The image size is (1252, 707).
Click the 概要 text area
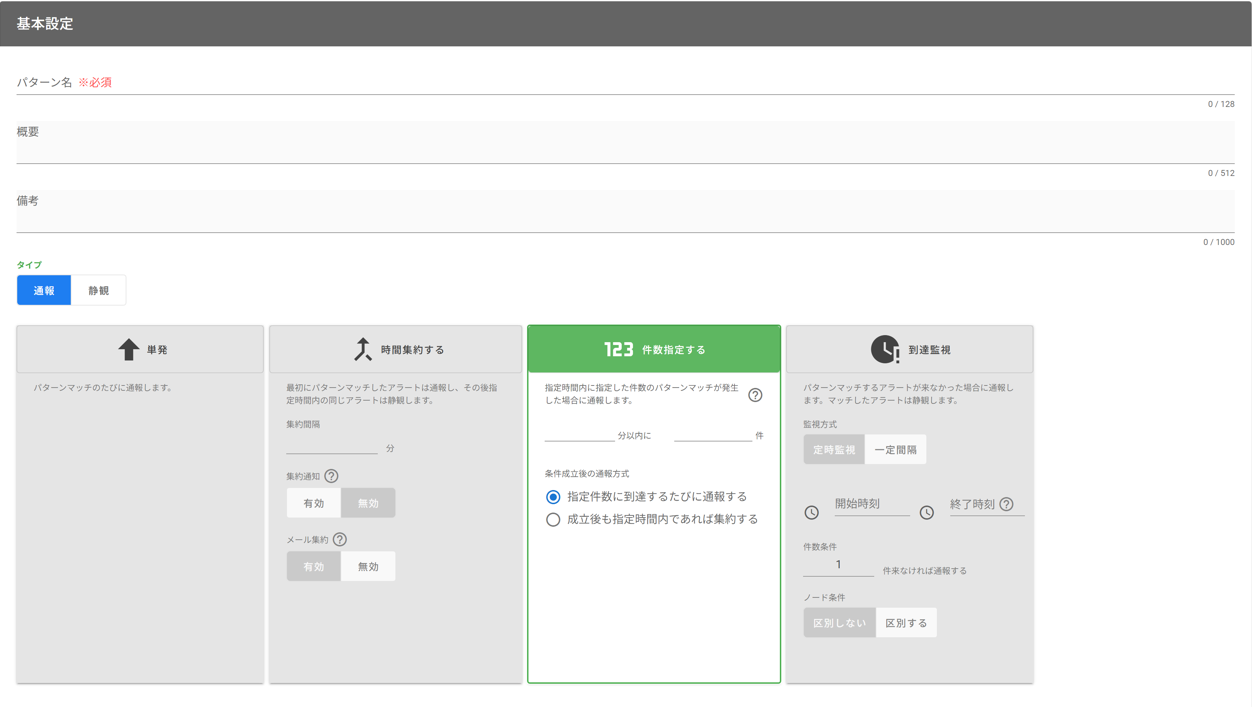coord(625,143)
